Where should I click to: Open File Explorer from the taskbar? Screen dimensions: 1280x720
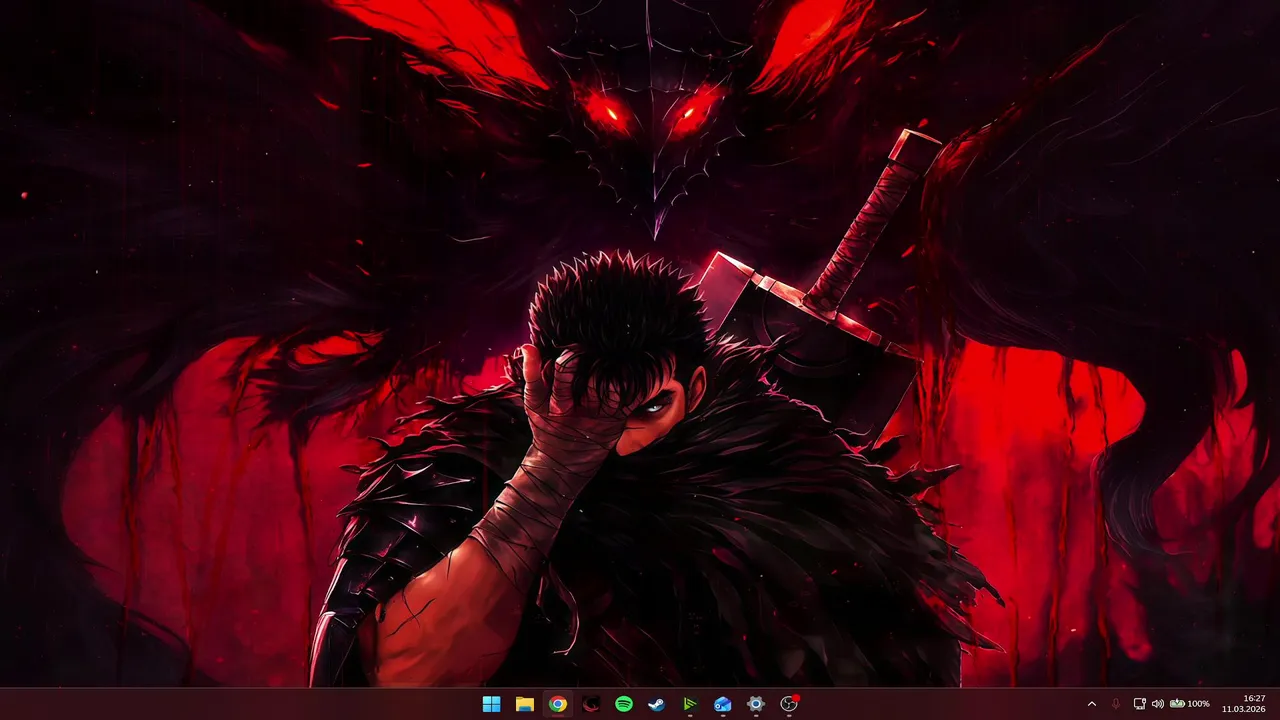click(524, 704)
